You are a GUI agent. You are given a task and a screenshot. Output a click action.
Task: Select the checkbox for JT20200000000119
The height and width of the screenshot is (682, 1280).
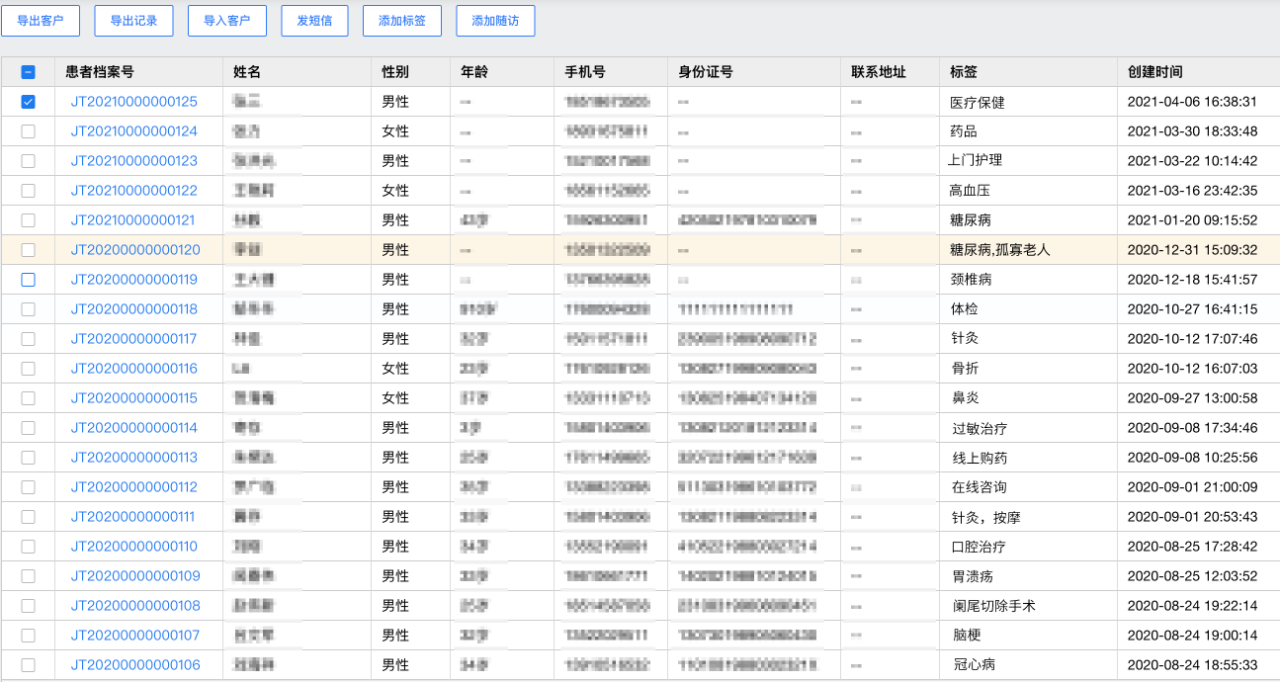click(28, 280)
